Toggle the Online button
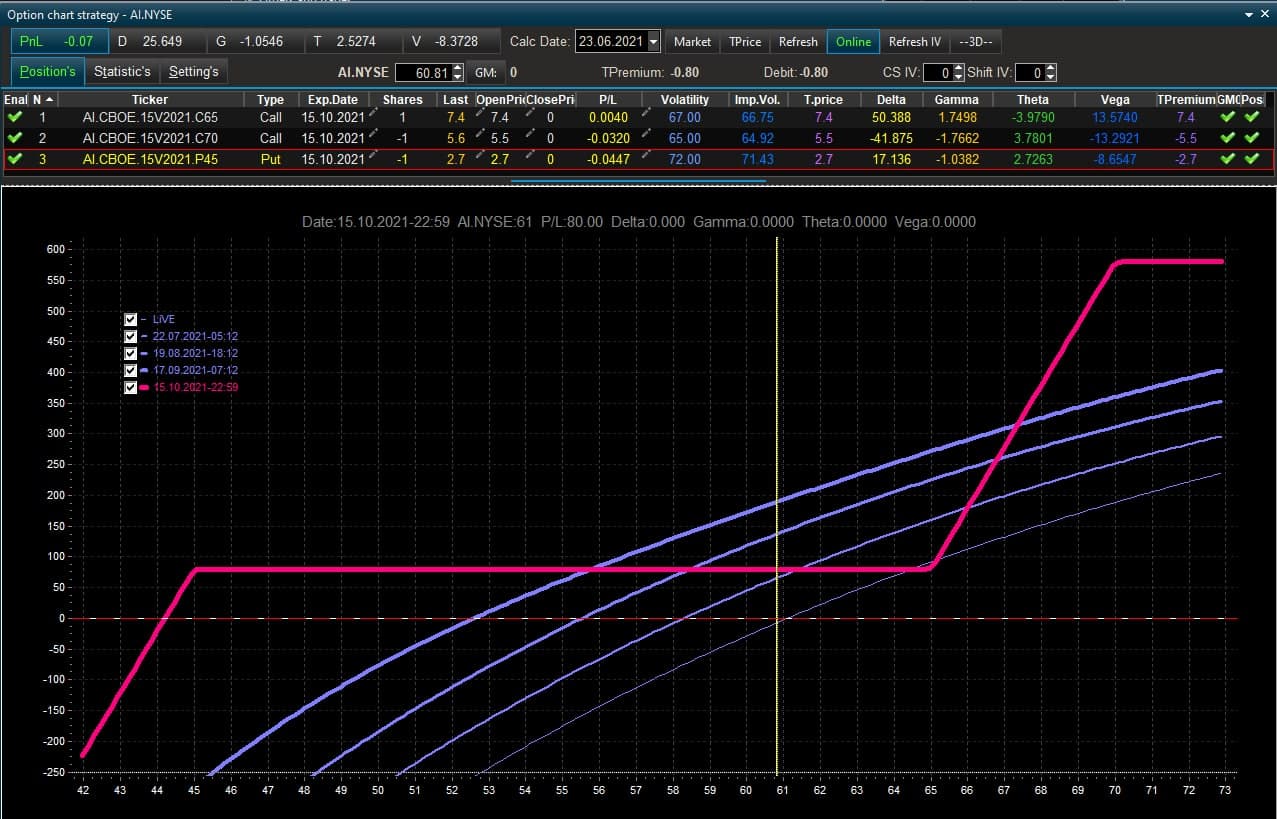 (x=853, y=42)
